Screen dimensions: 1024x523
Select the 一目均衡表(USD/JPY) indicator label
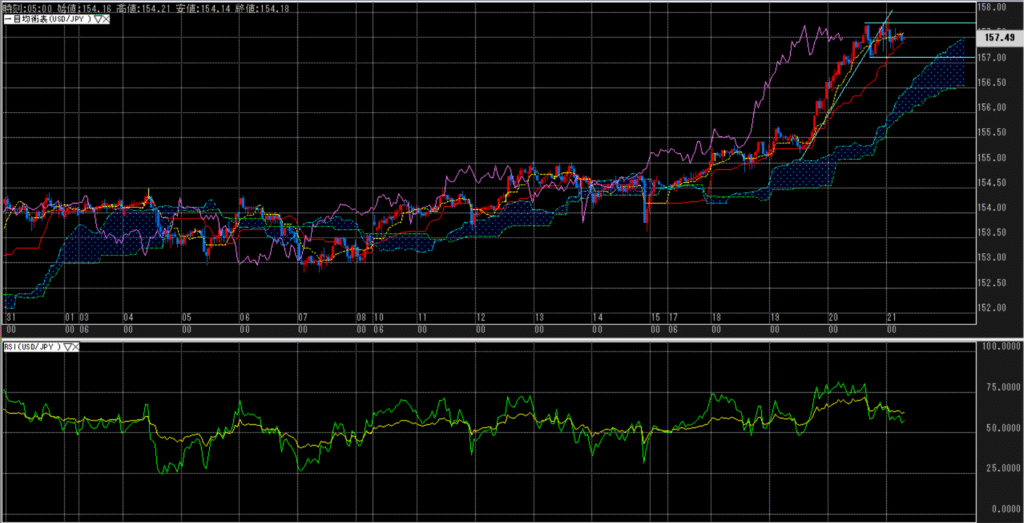45,19
